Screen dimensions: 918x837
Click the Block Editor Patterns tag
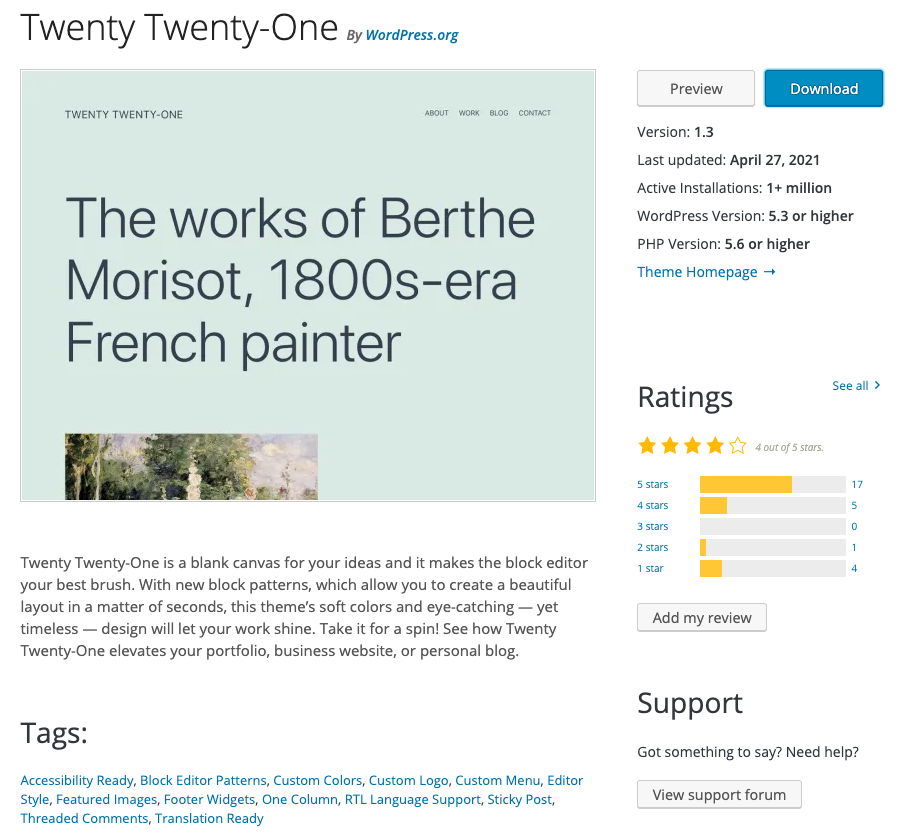click(x=203, y=780)
